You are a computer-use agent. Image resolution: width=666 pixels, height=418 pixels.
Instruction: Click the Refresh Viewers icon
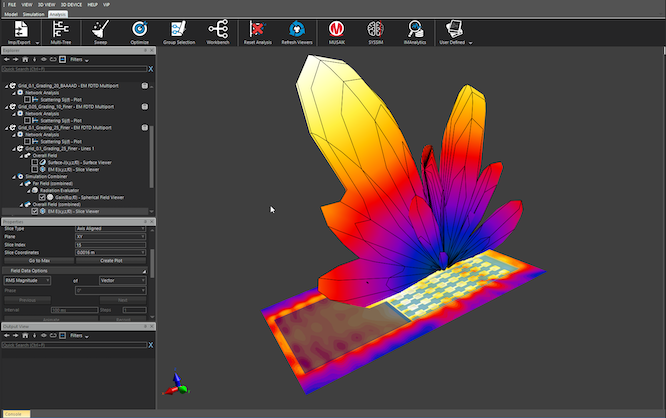pos(298,33)
